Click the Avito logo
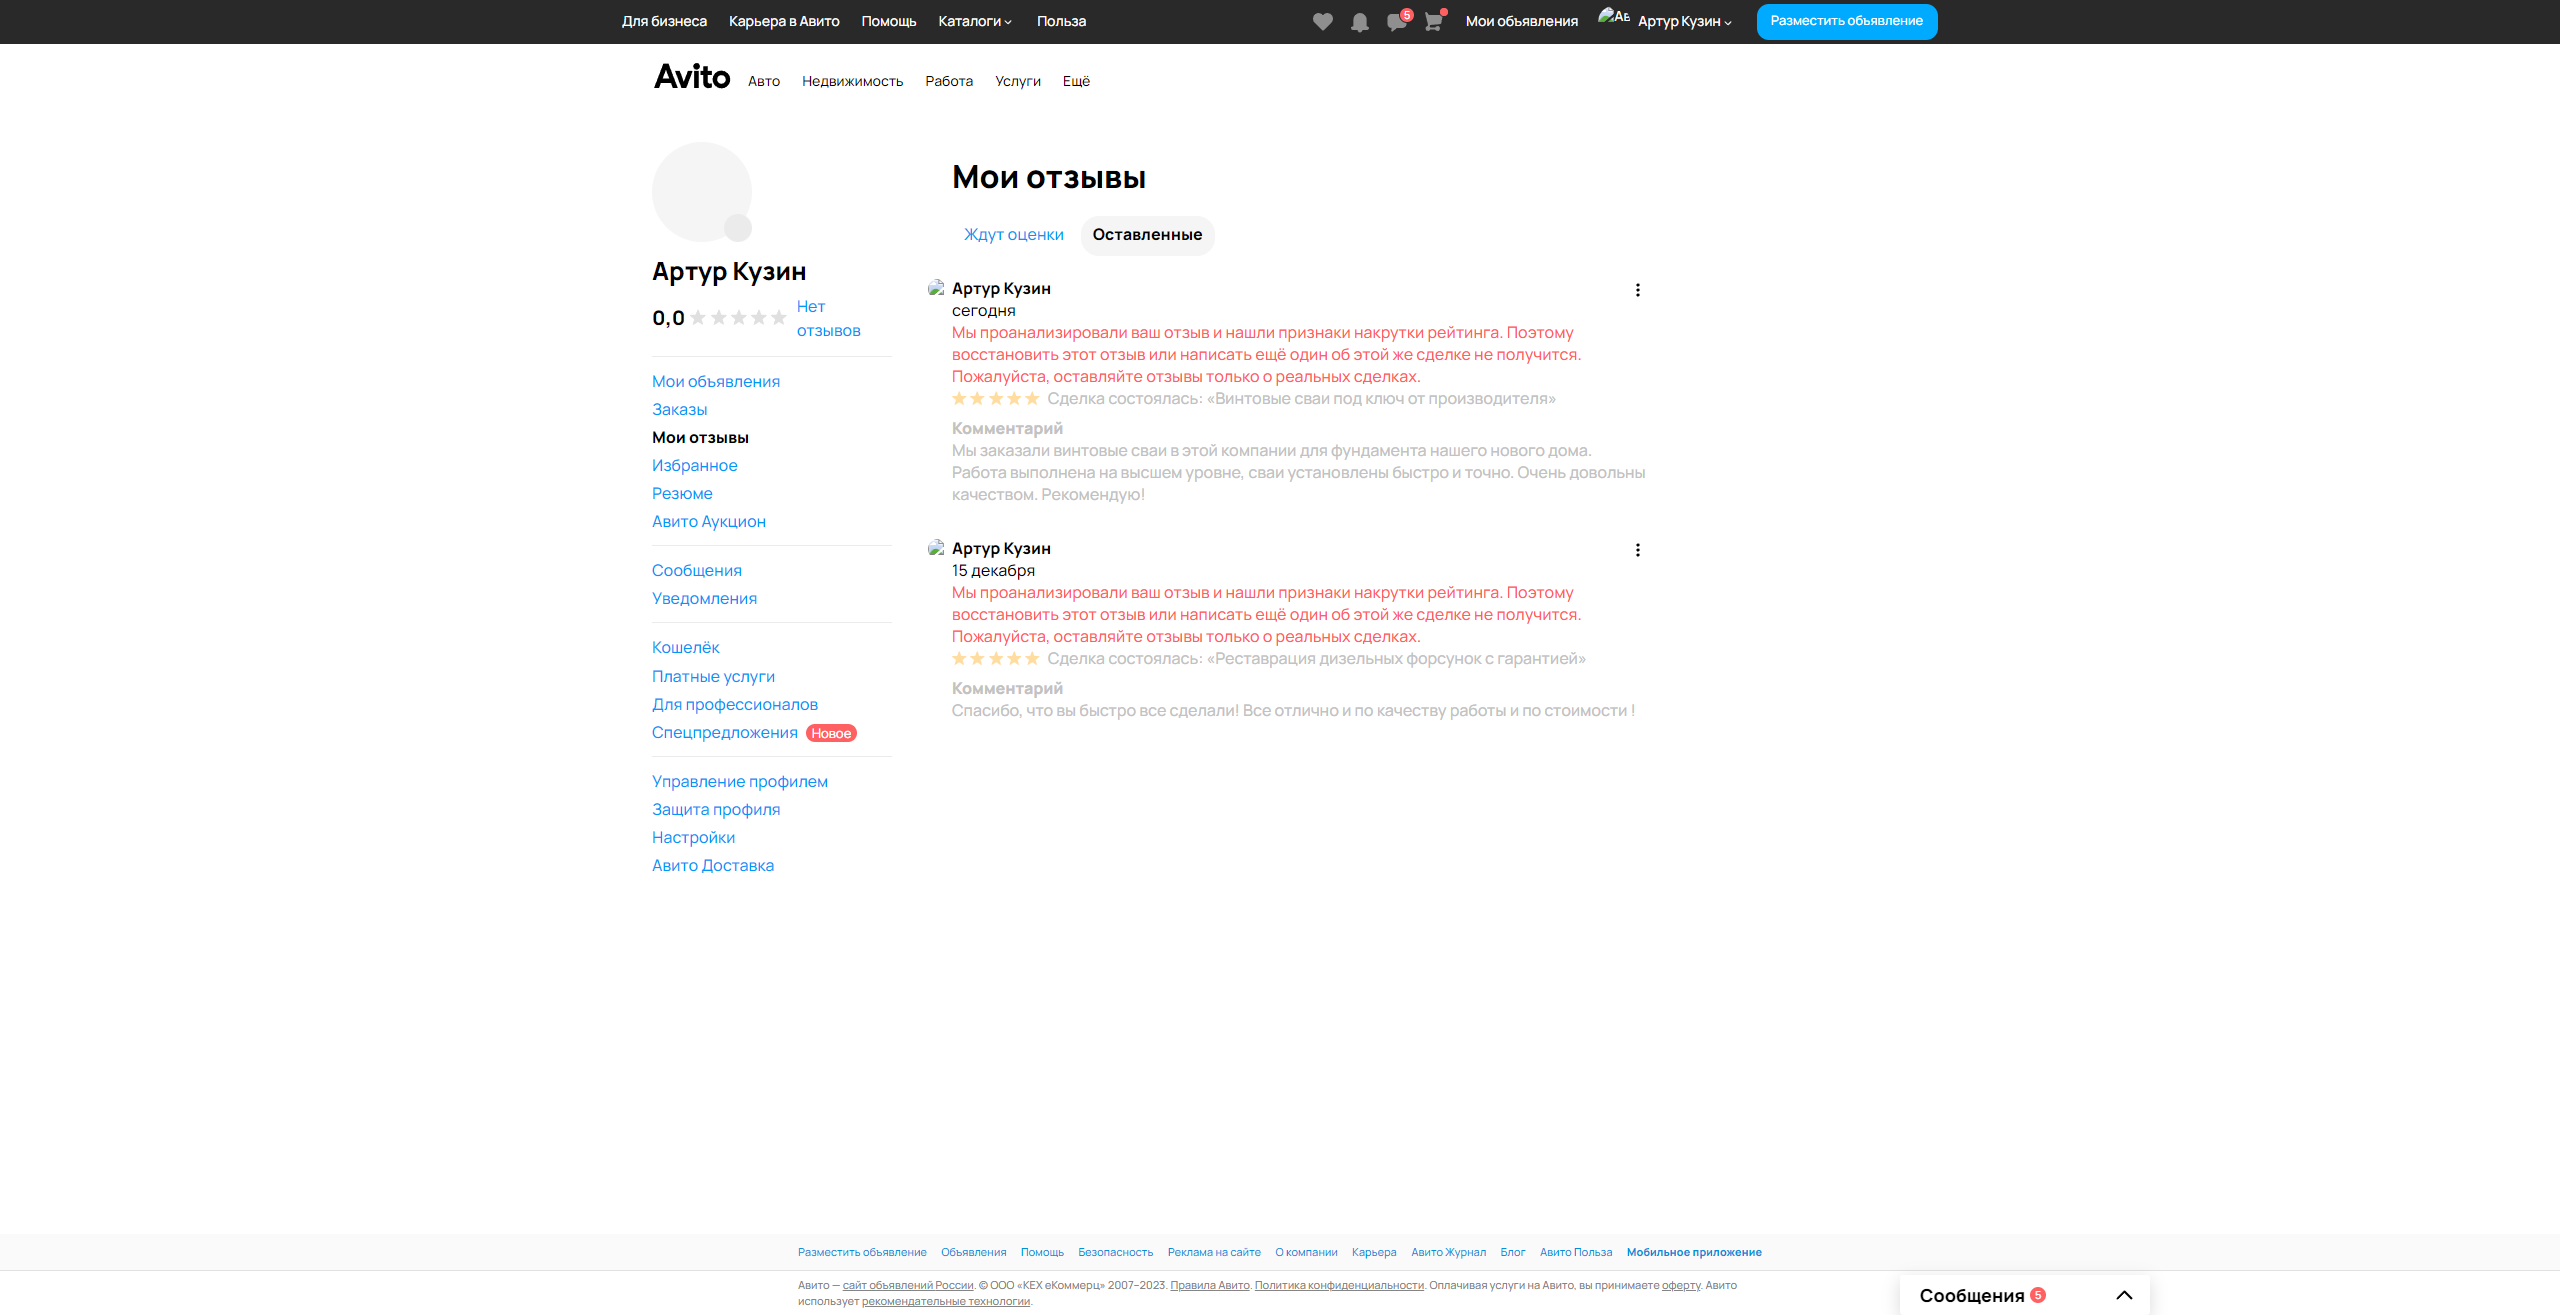Viewport: 2560px width, 1315px height. pos(692,77)
